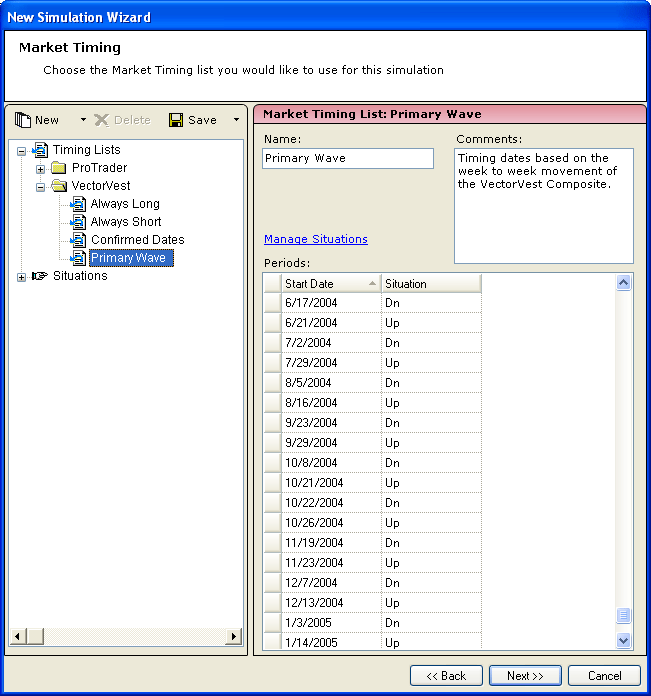Click the New timing list icon

tap(23, 120)
